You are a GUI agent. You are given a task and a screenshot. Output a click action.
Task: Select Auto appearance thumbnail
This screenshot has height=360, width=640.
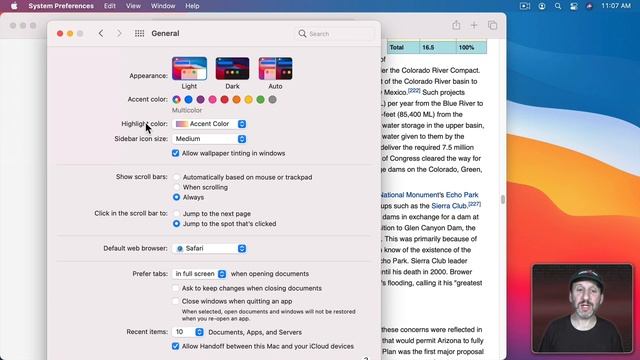(276, 69)
